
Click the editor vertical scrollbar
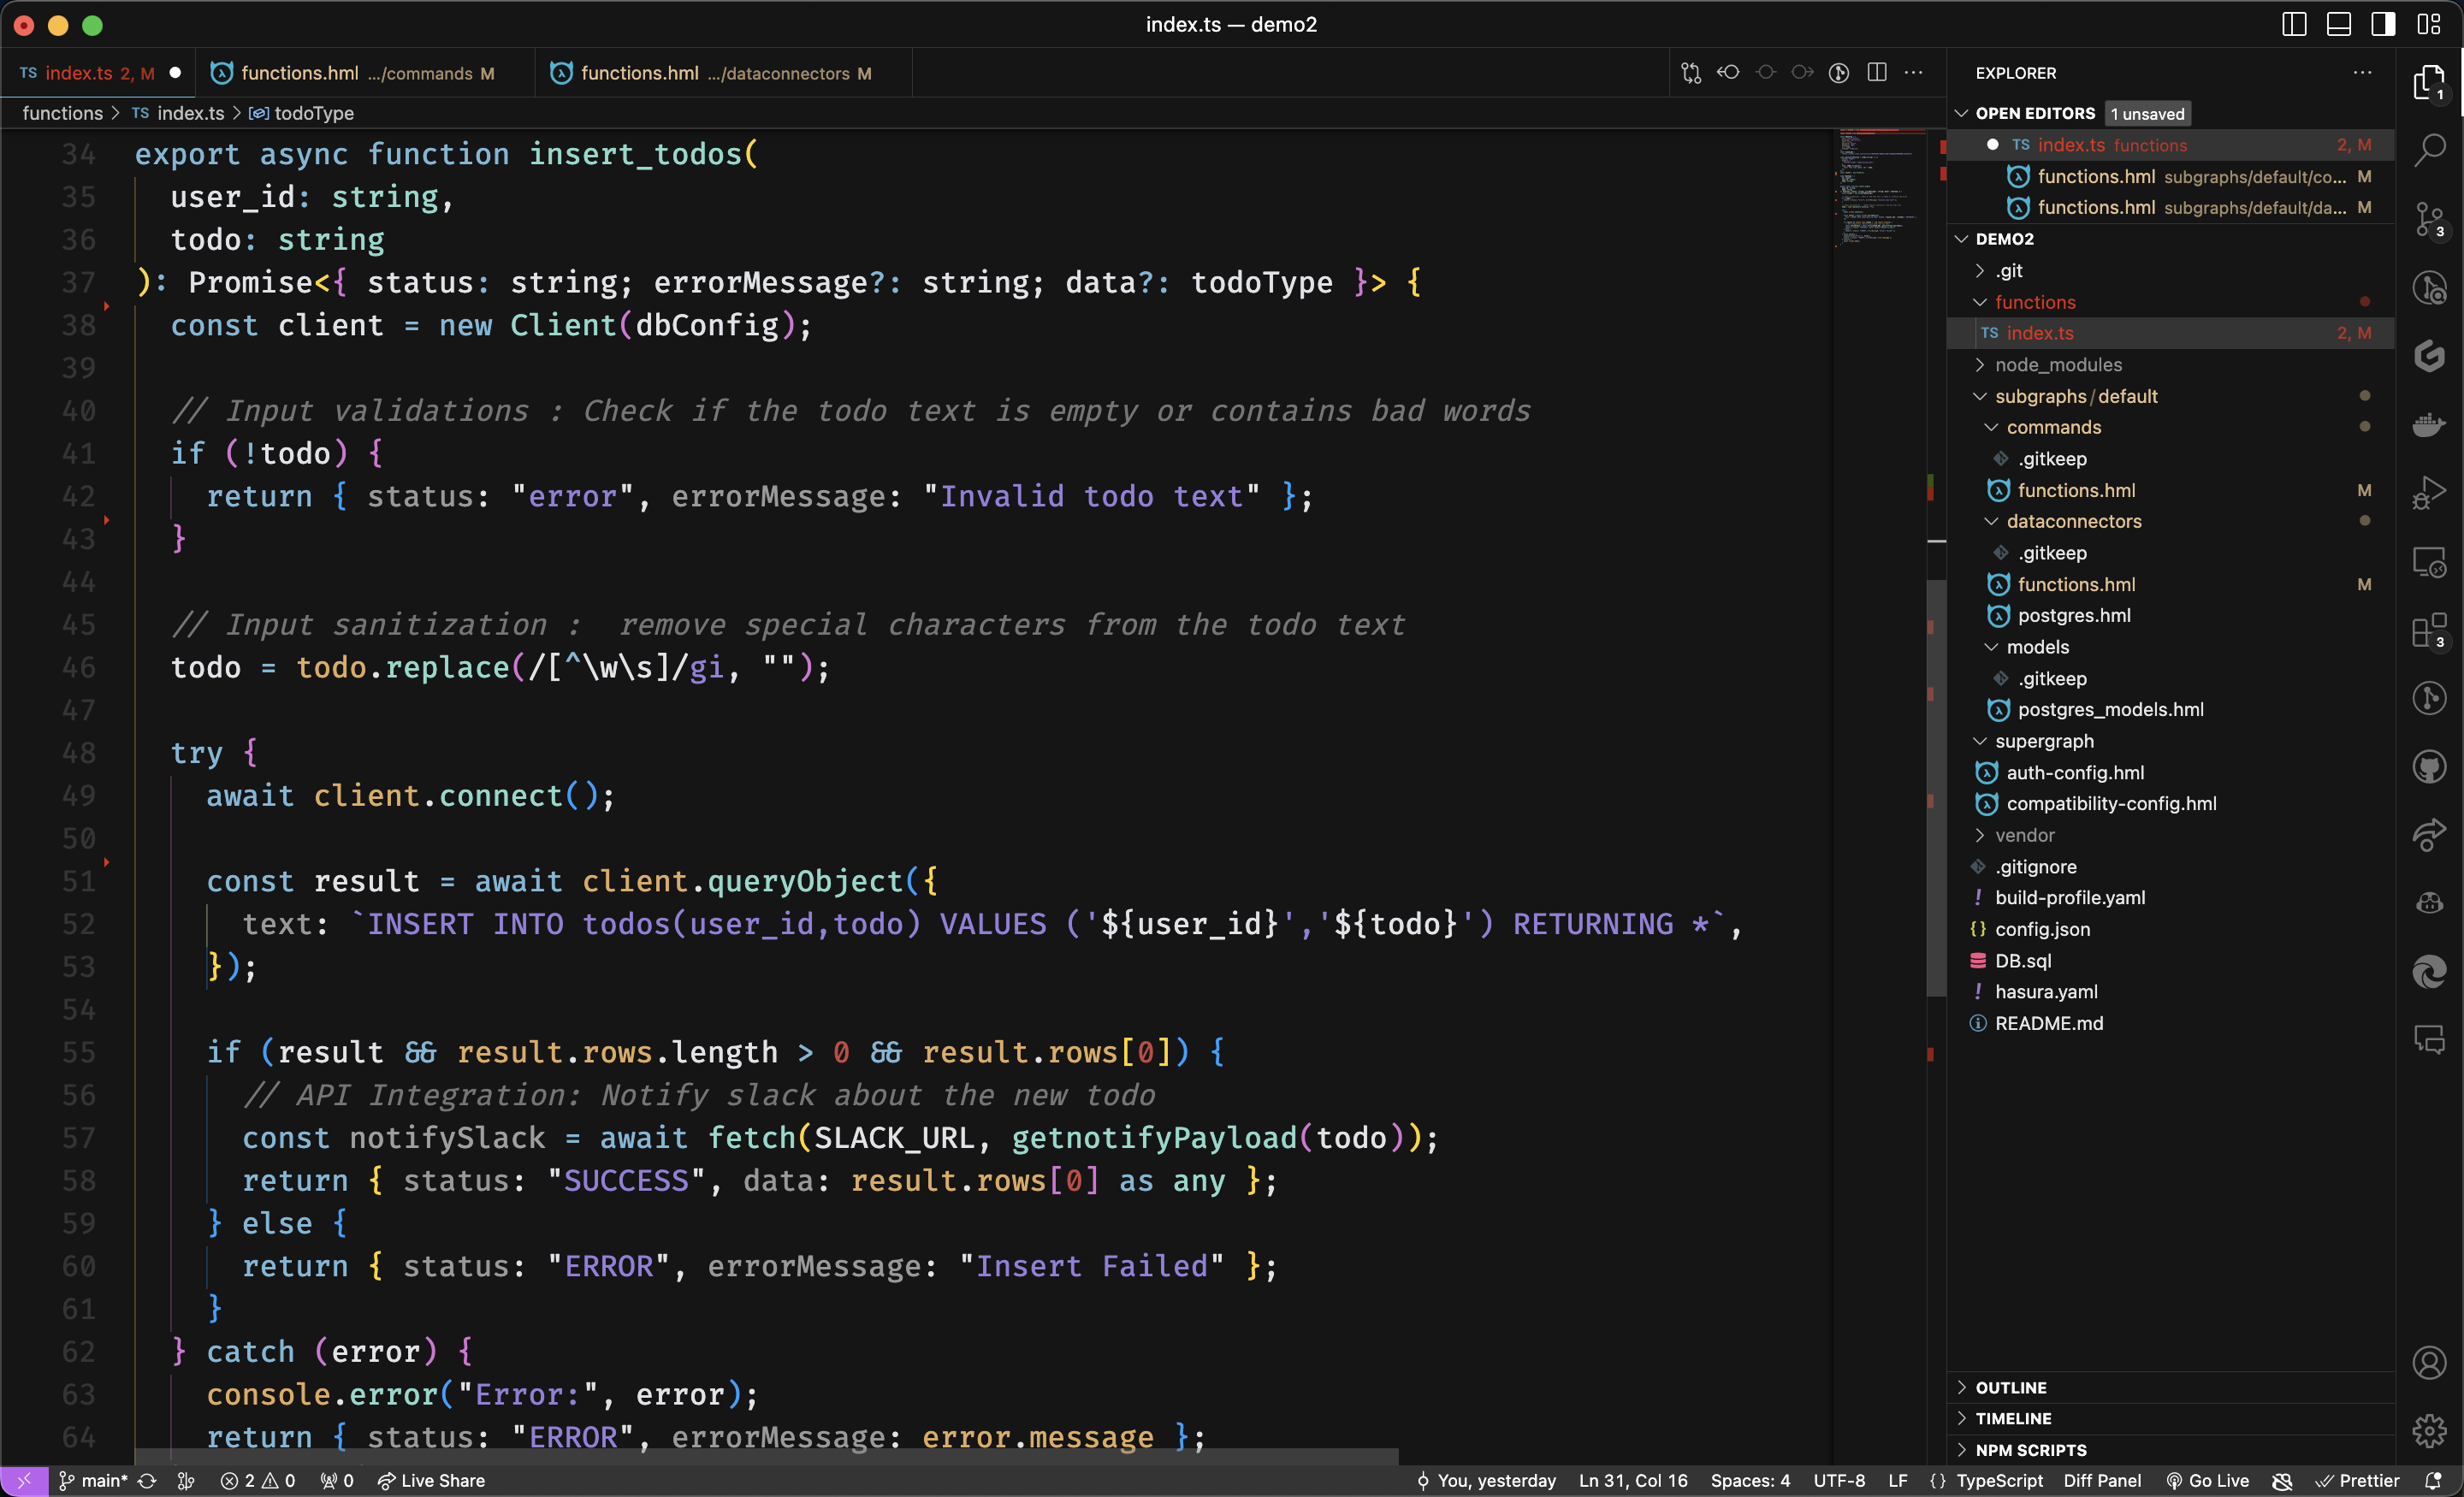[1936, 786]
